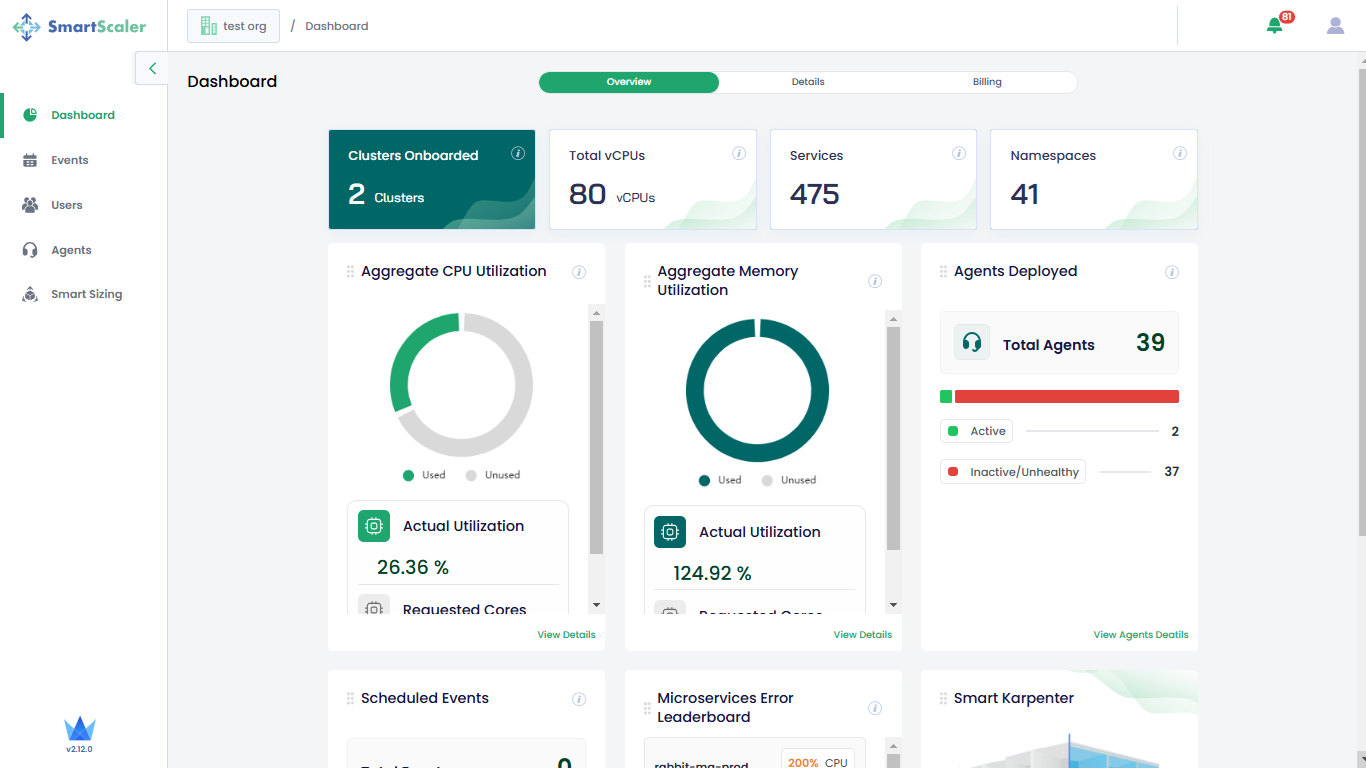Click info icon on Total vCPUs card
Screen dimensions: 1366x768
click(x=739, y=153)
